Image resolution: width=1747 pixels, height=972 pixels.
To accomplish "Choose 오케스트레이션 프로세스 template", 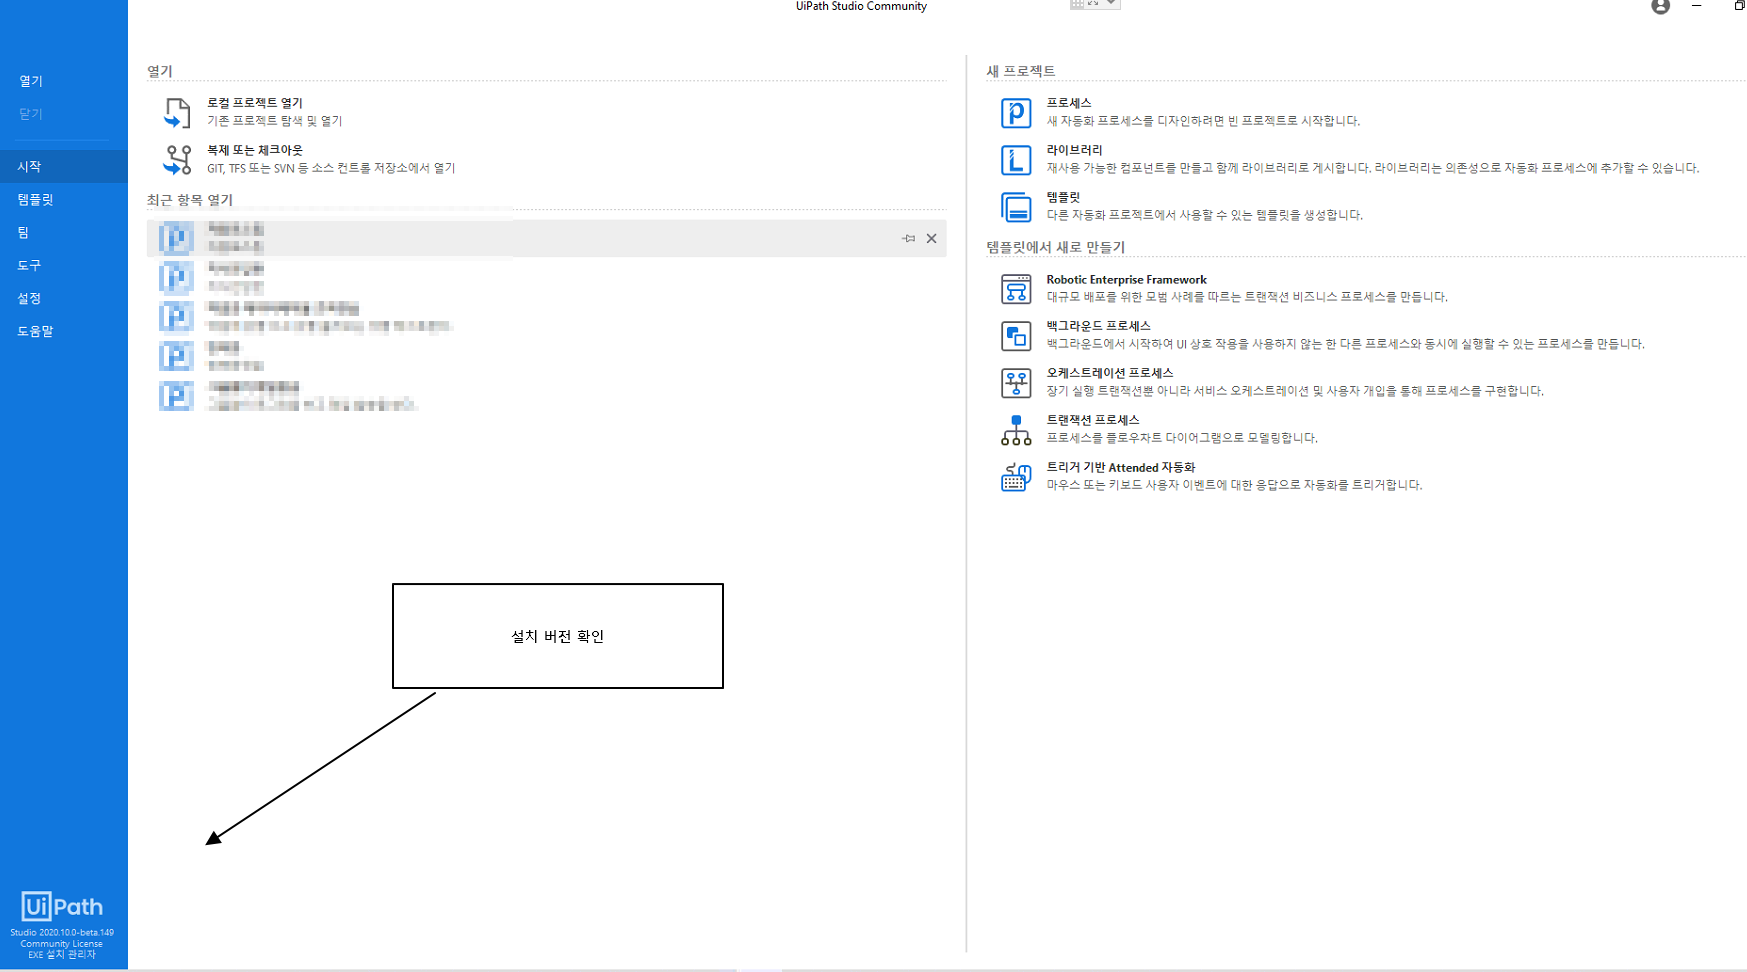I will coord(1109,373).
